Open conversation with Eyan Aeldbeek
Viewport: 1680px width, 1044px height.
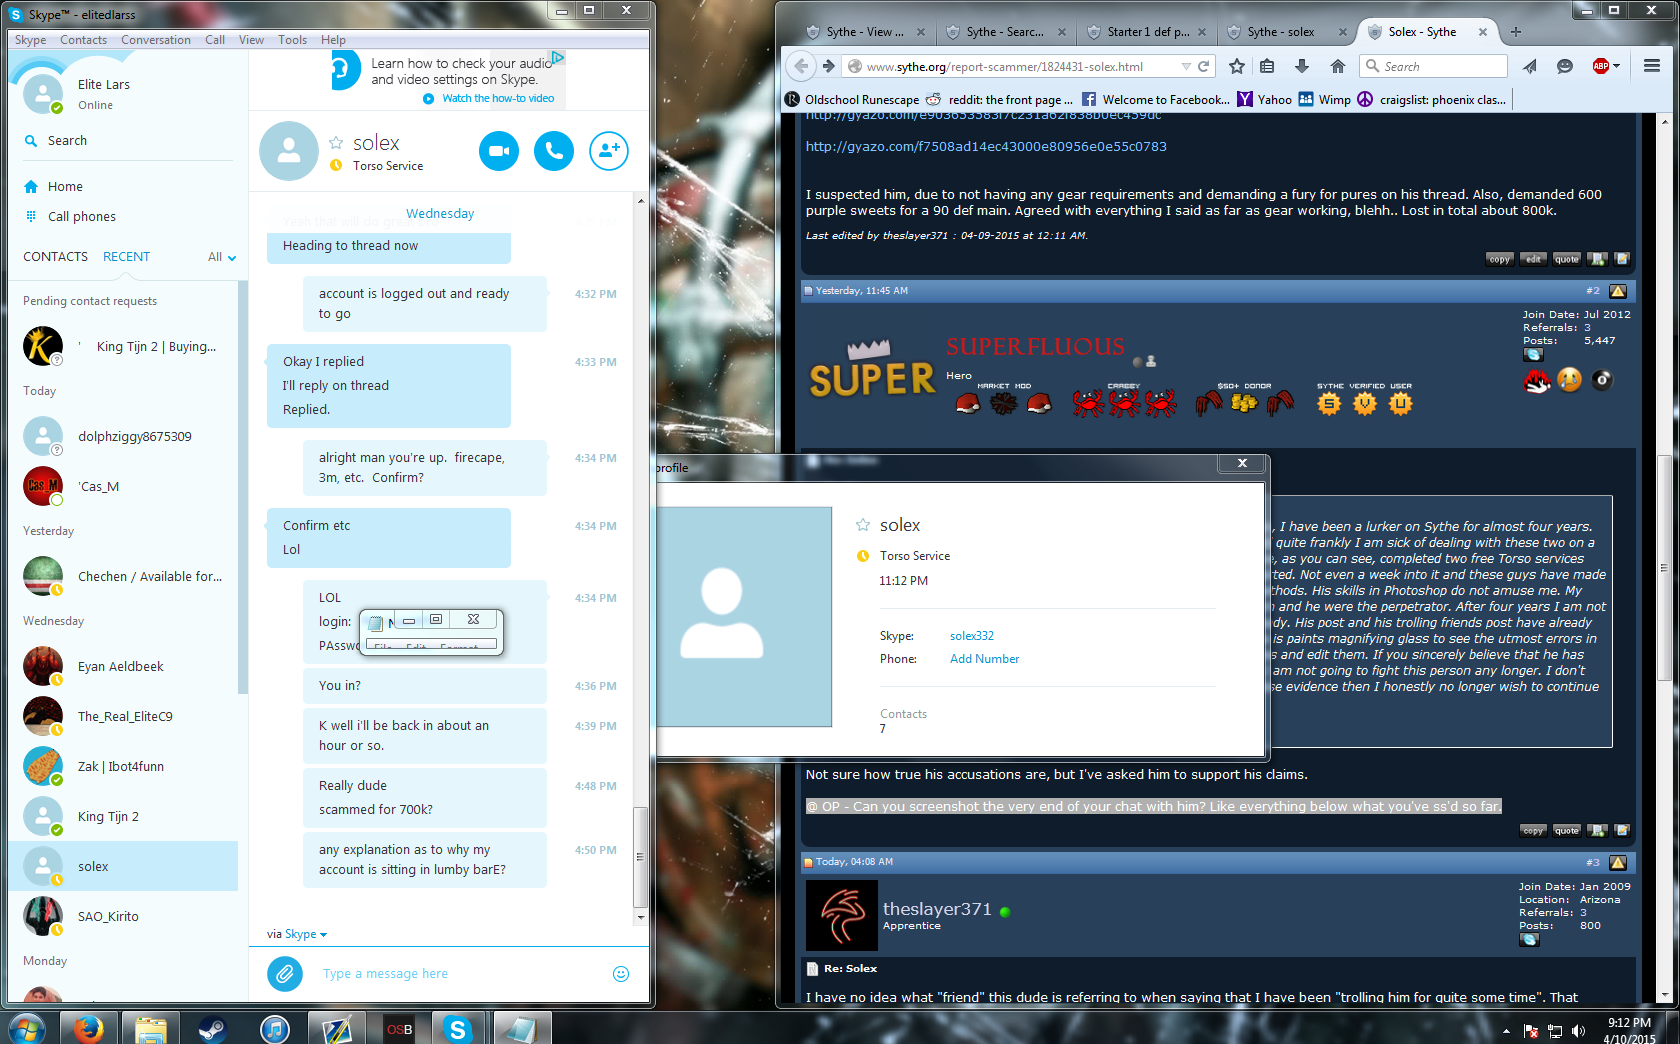coord(123,667)
